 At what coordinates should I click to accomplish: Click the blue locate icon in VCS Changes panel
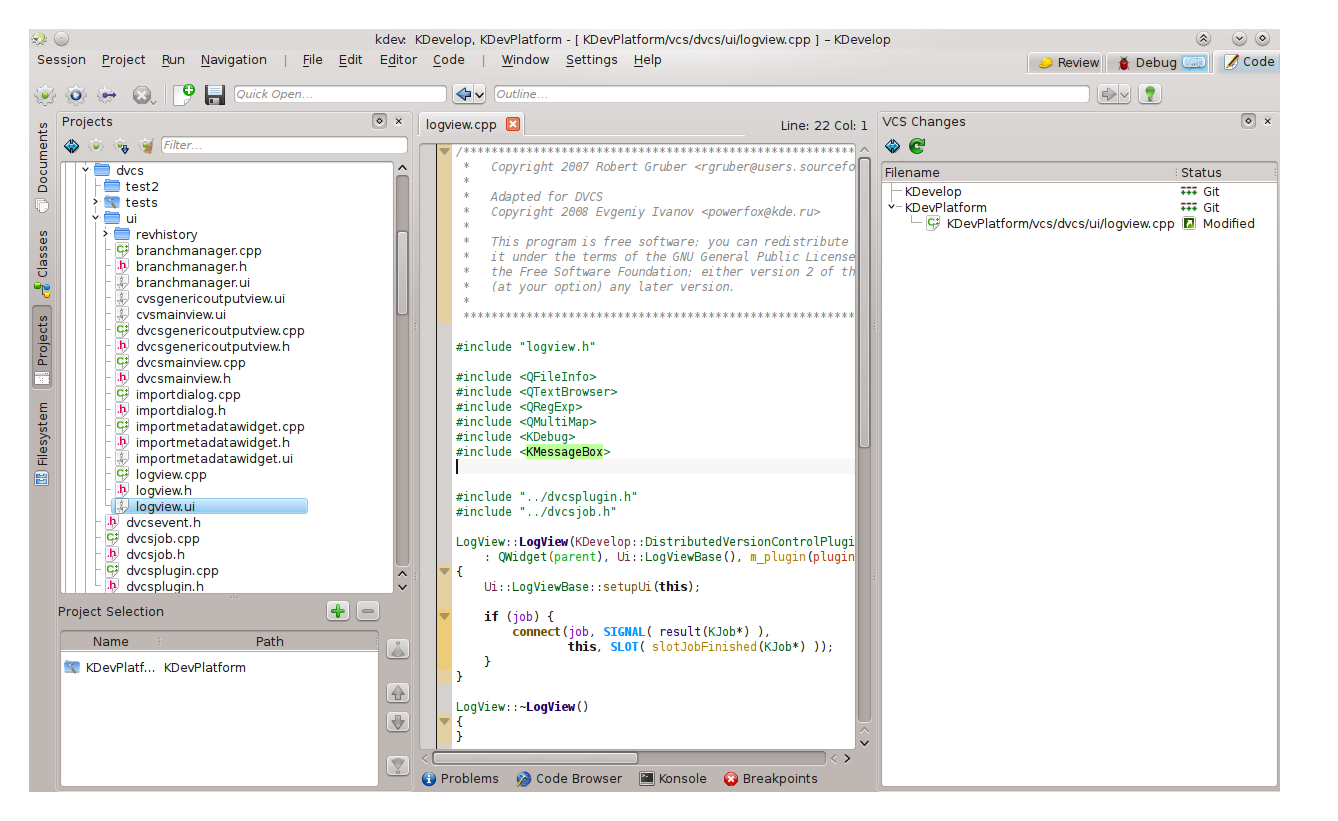coord(893,147)
